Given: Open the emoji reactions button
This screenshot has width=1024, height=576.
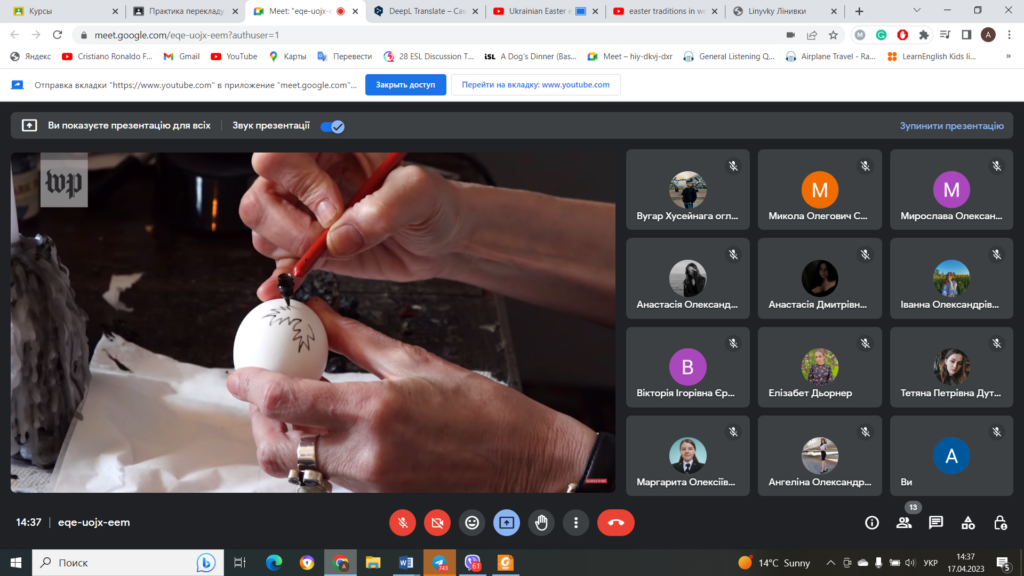Looking at the screenshot, I should 472,522.
